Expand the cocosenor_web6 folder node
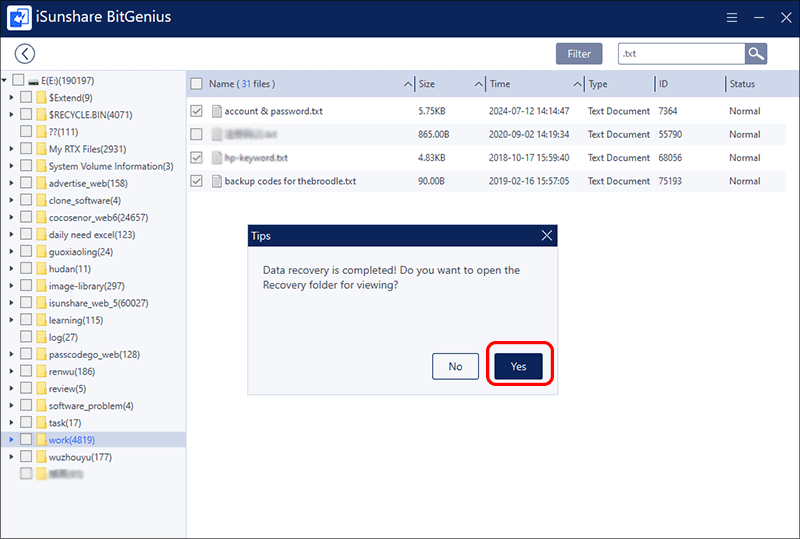800x539 pixels. (x=11, y=218)
